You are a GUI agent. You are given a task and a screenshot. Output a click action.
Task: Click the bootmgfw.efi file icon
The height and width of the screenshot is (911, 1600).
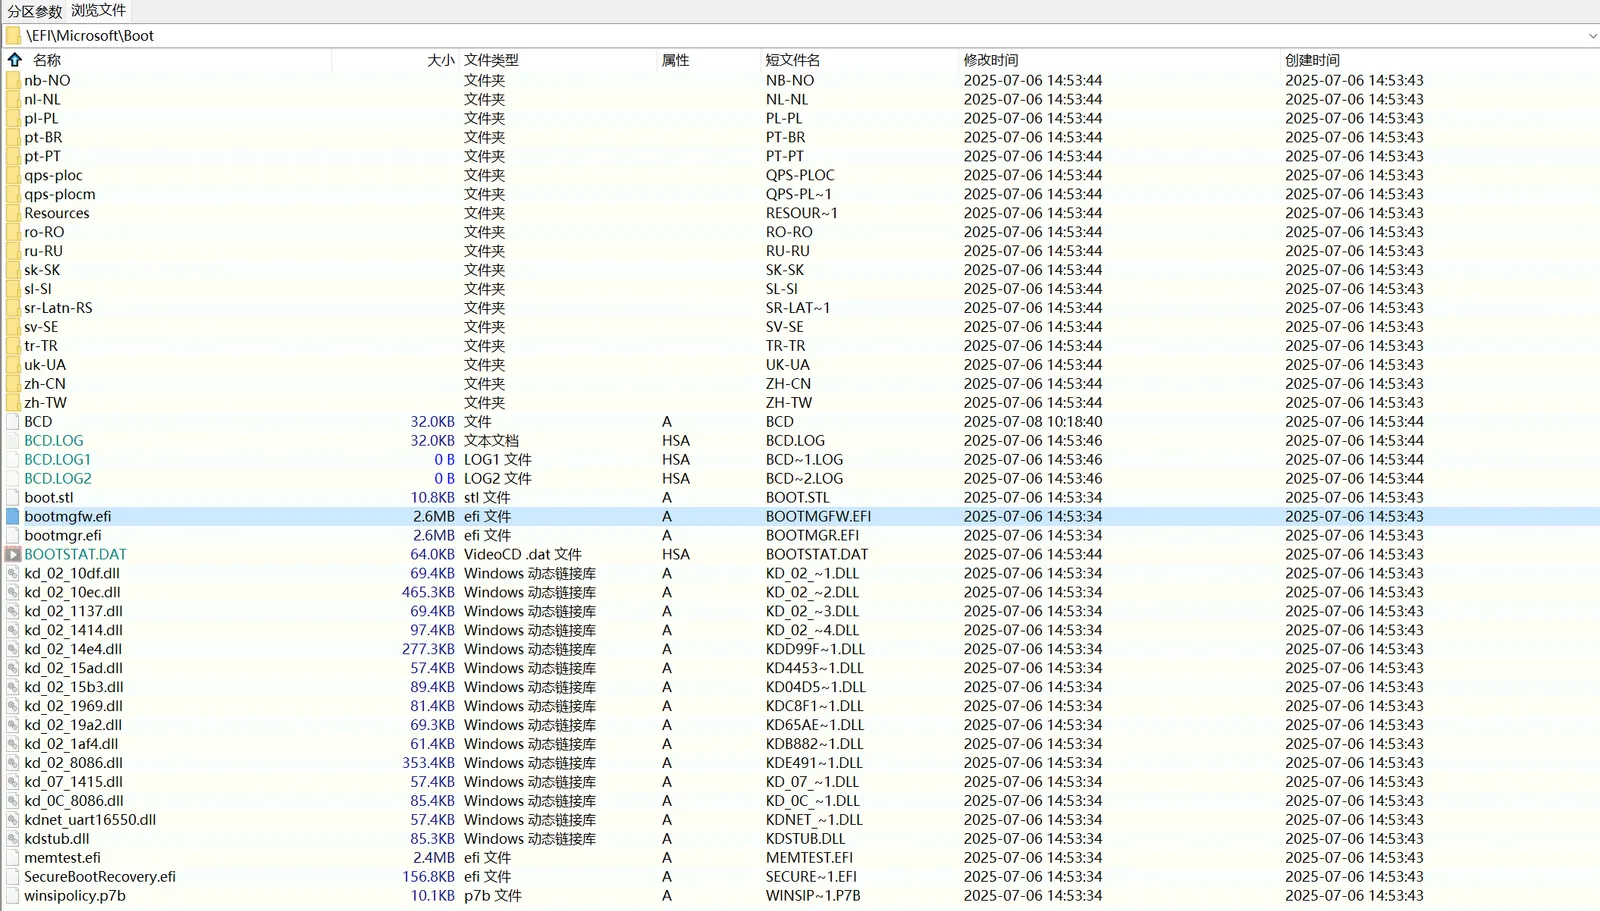point(13,516)
